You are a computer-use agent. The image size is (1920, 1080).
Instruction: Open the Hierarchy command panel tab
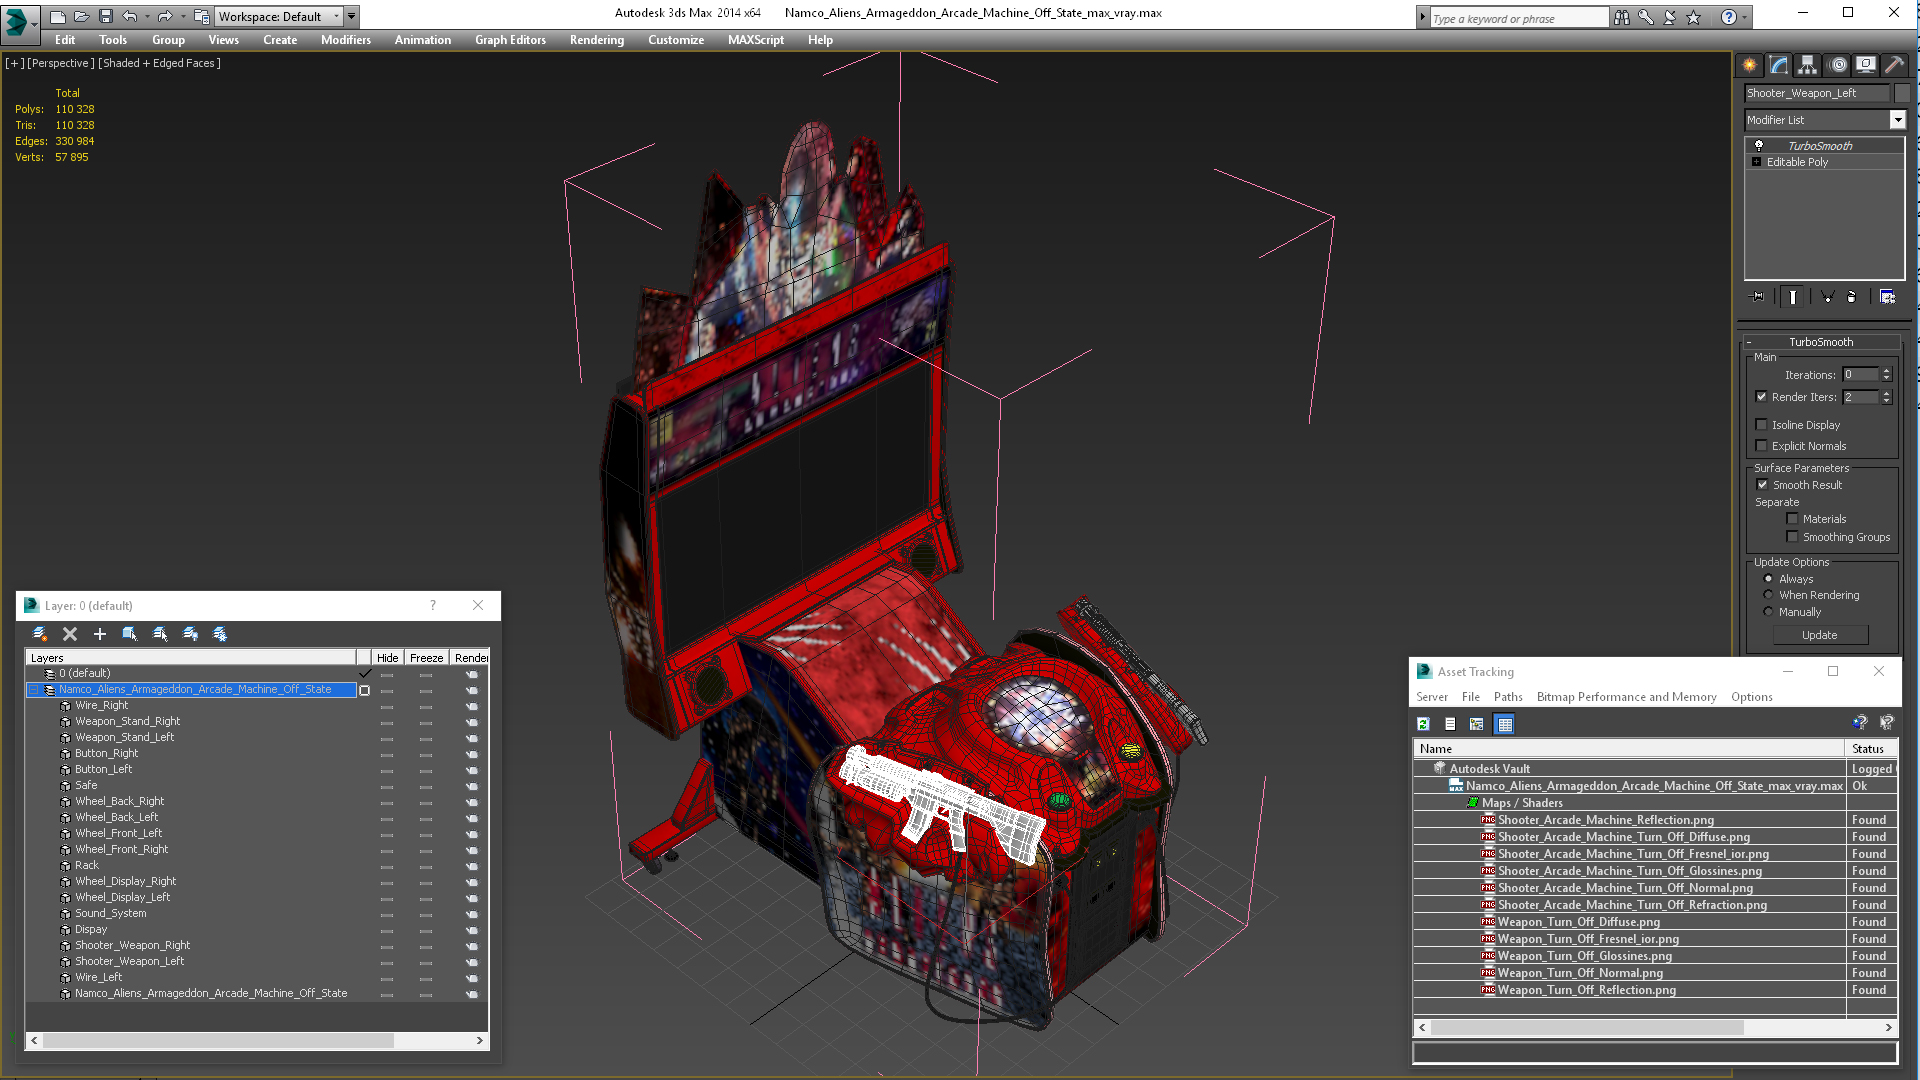point(1808,65)
